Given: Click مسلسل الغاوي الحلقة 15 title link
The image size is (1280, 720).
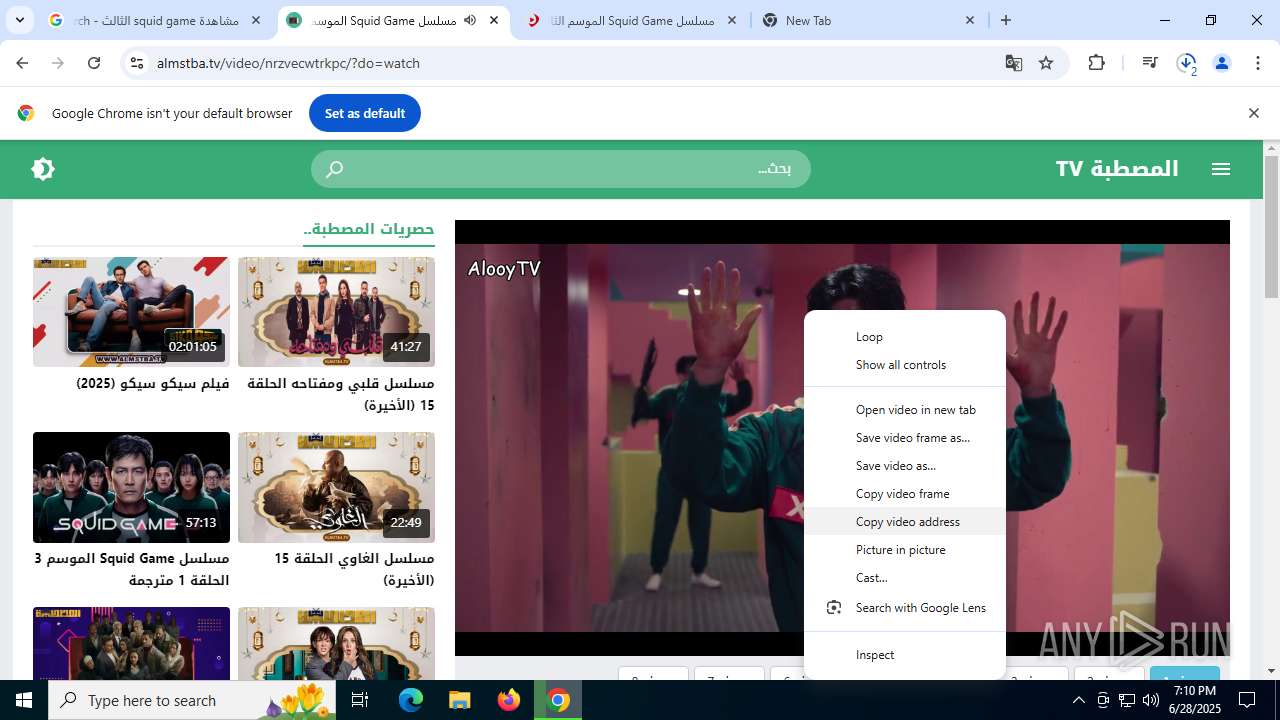Looking at the screenshot, I should click(x=354, y=569).
